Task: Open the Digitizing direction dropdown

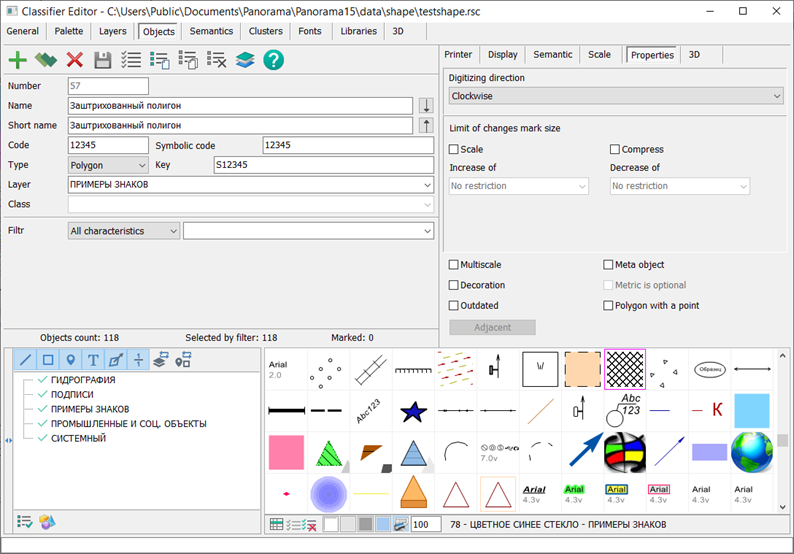Action: point(615,96)
